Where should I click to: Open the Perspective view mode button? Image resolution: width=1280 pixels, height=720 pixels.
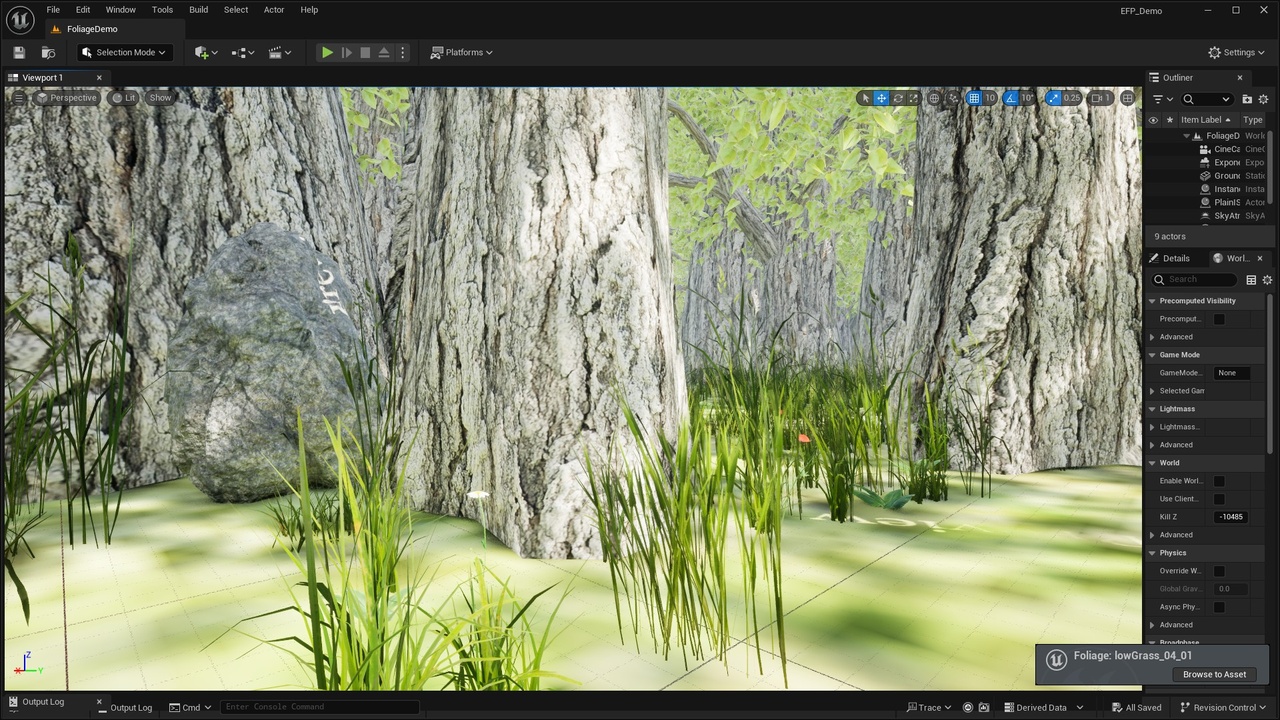pos(67,98)
